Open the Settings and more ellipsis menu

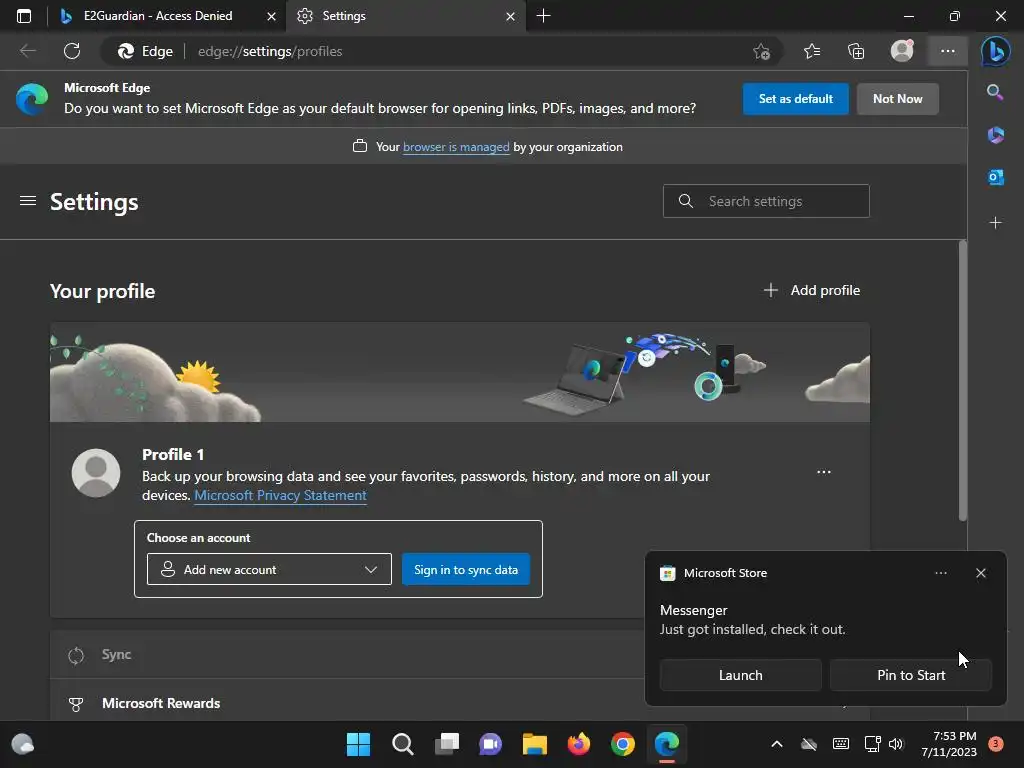948,51
